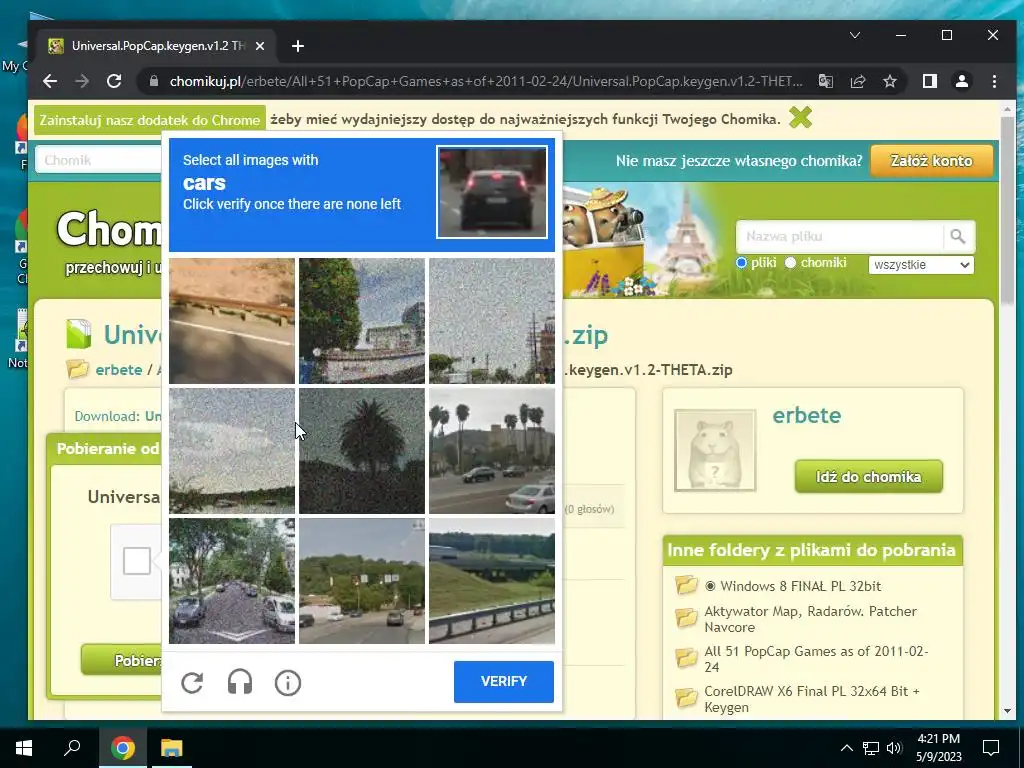Click the erbete breadcrumb link

(x=119, y=370)
